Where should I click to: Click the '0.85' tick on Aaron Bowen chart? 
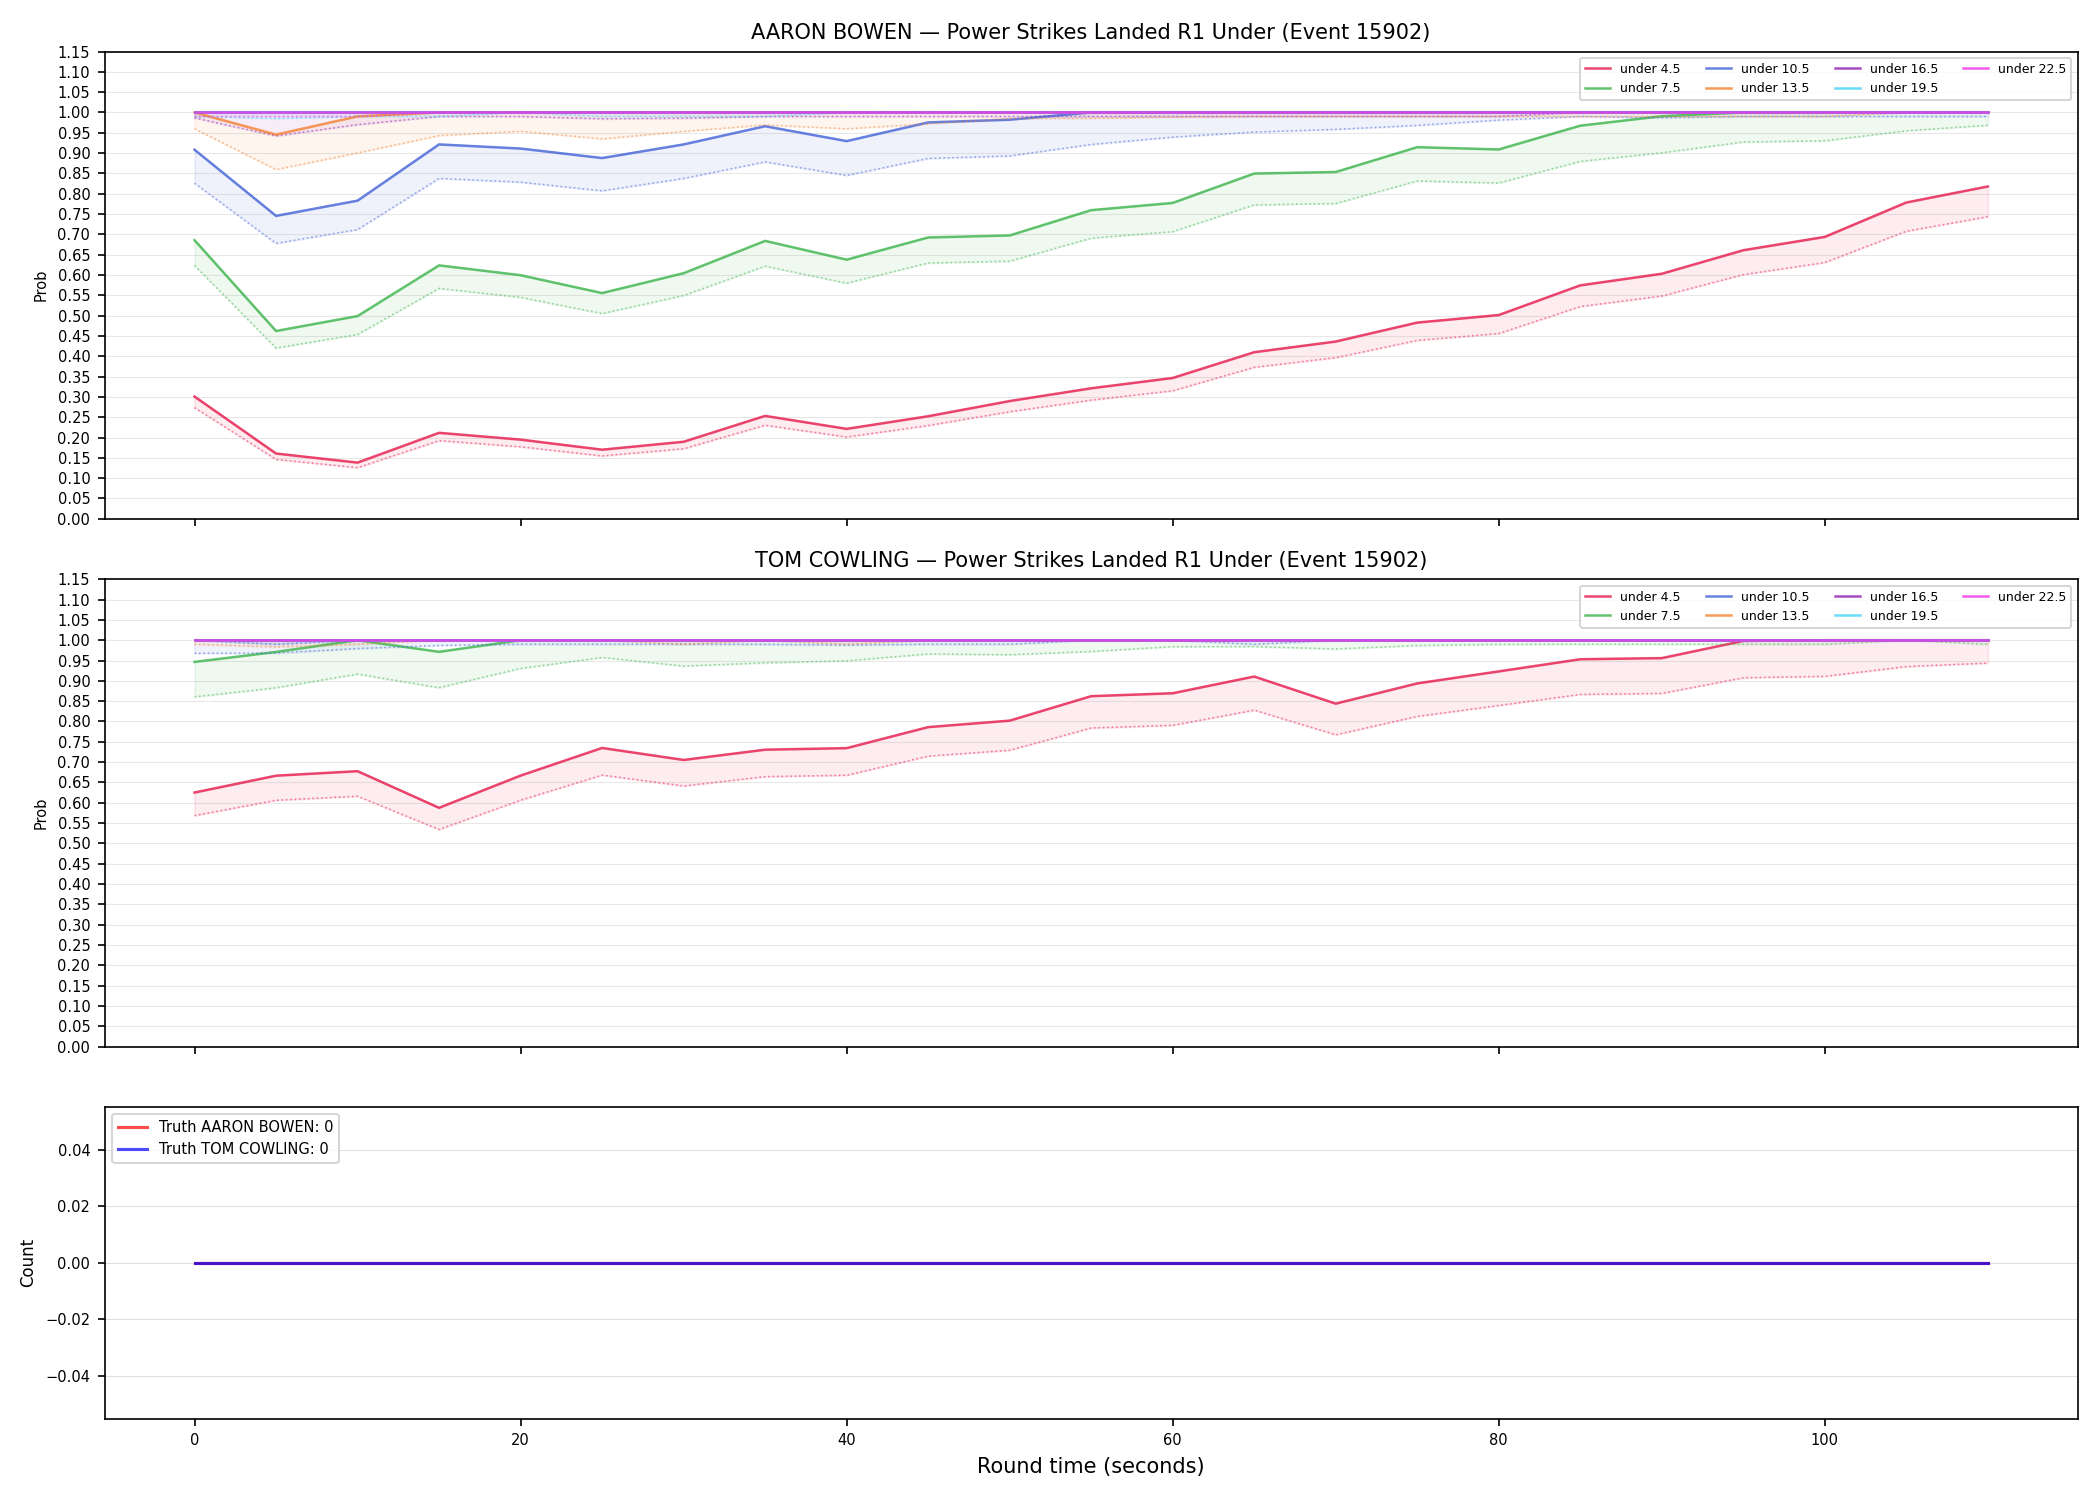(74, 174)
